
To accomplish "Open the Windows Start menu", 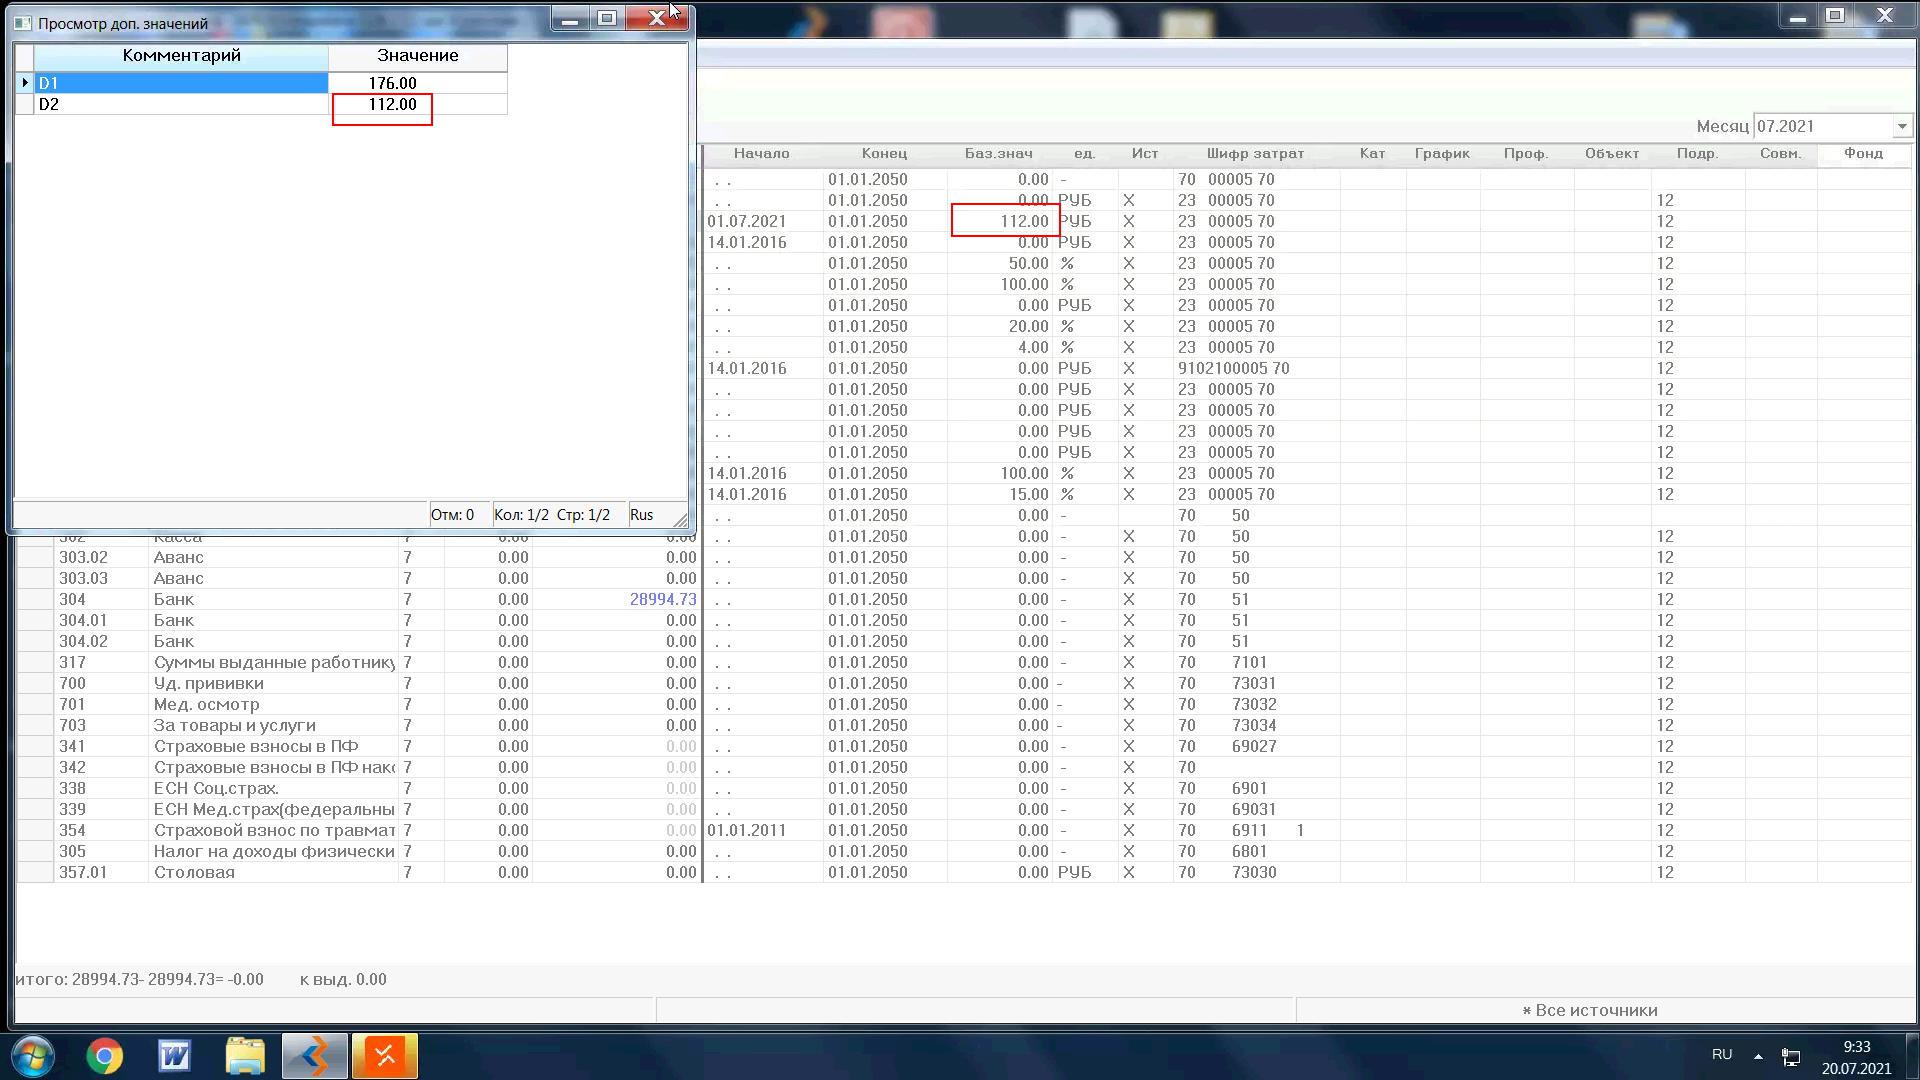I will coord(32,1056).
